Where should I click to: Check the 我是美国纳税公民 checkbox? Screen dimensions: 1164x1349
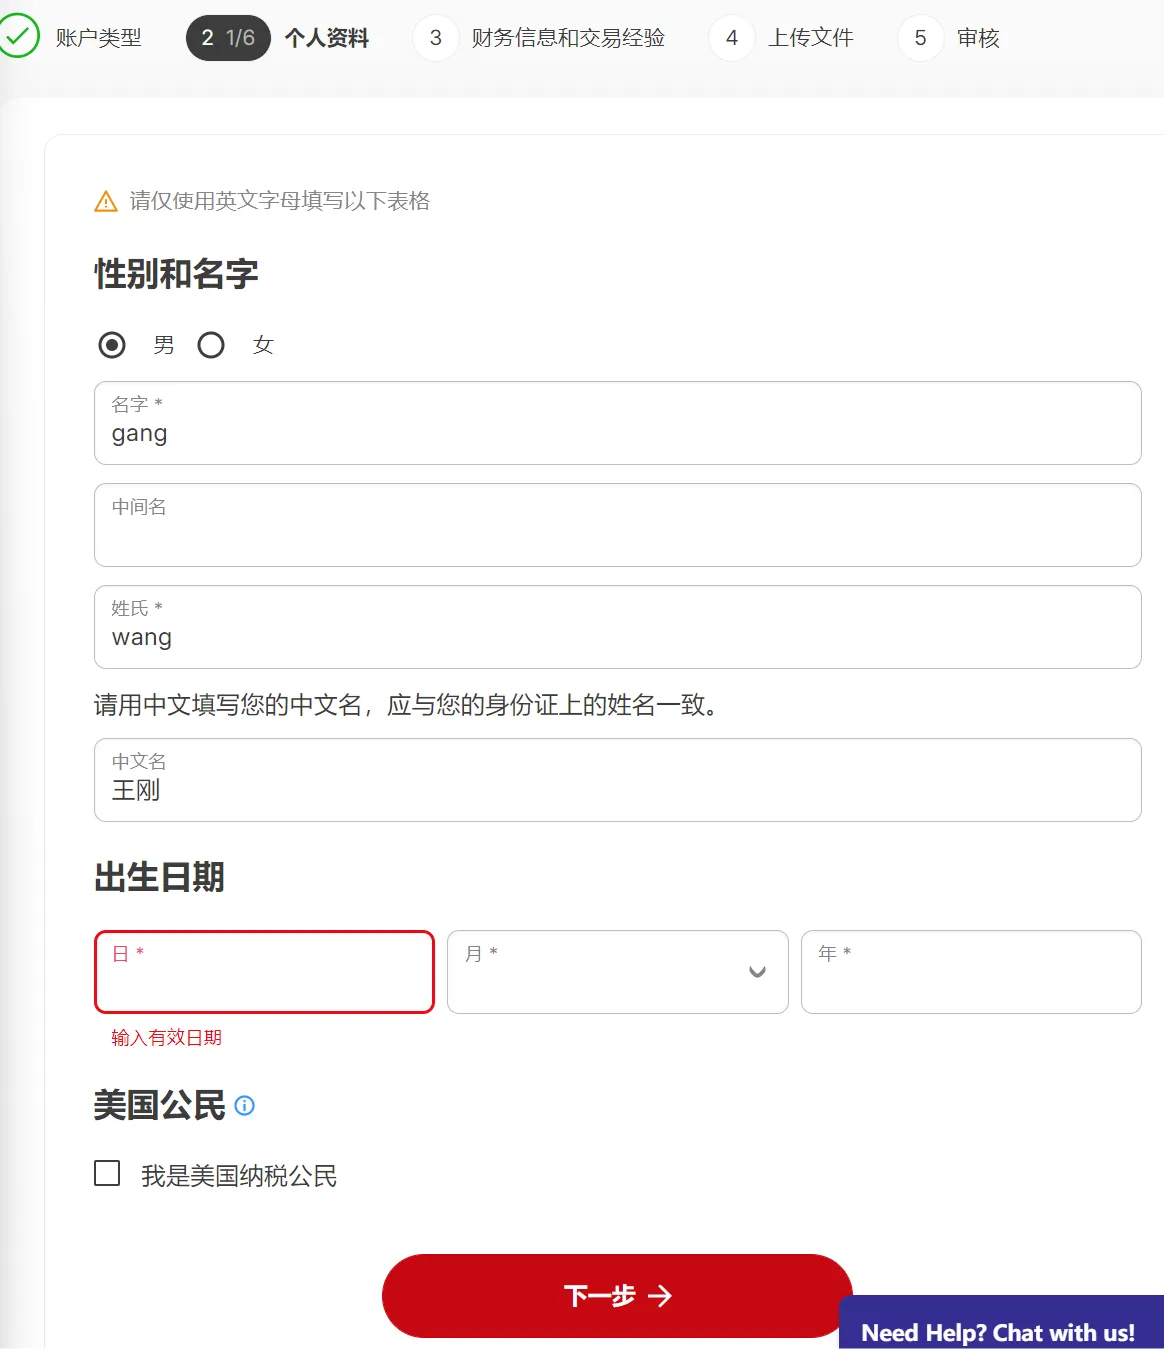[106, 1173]
